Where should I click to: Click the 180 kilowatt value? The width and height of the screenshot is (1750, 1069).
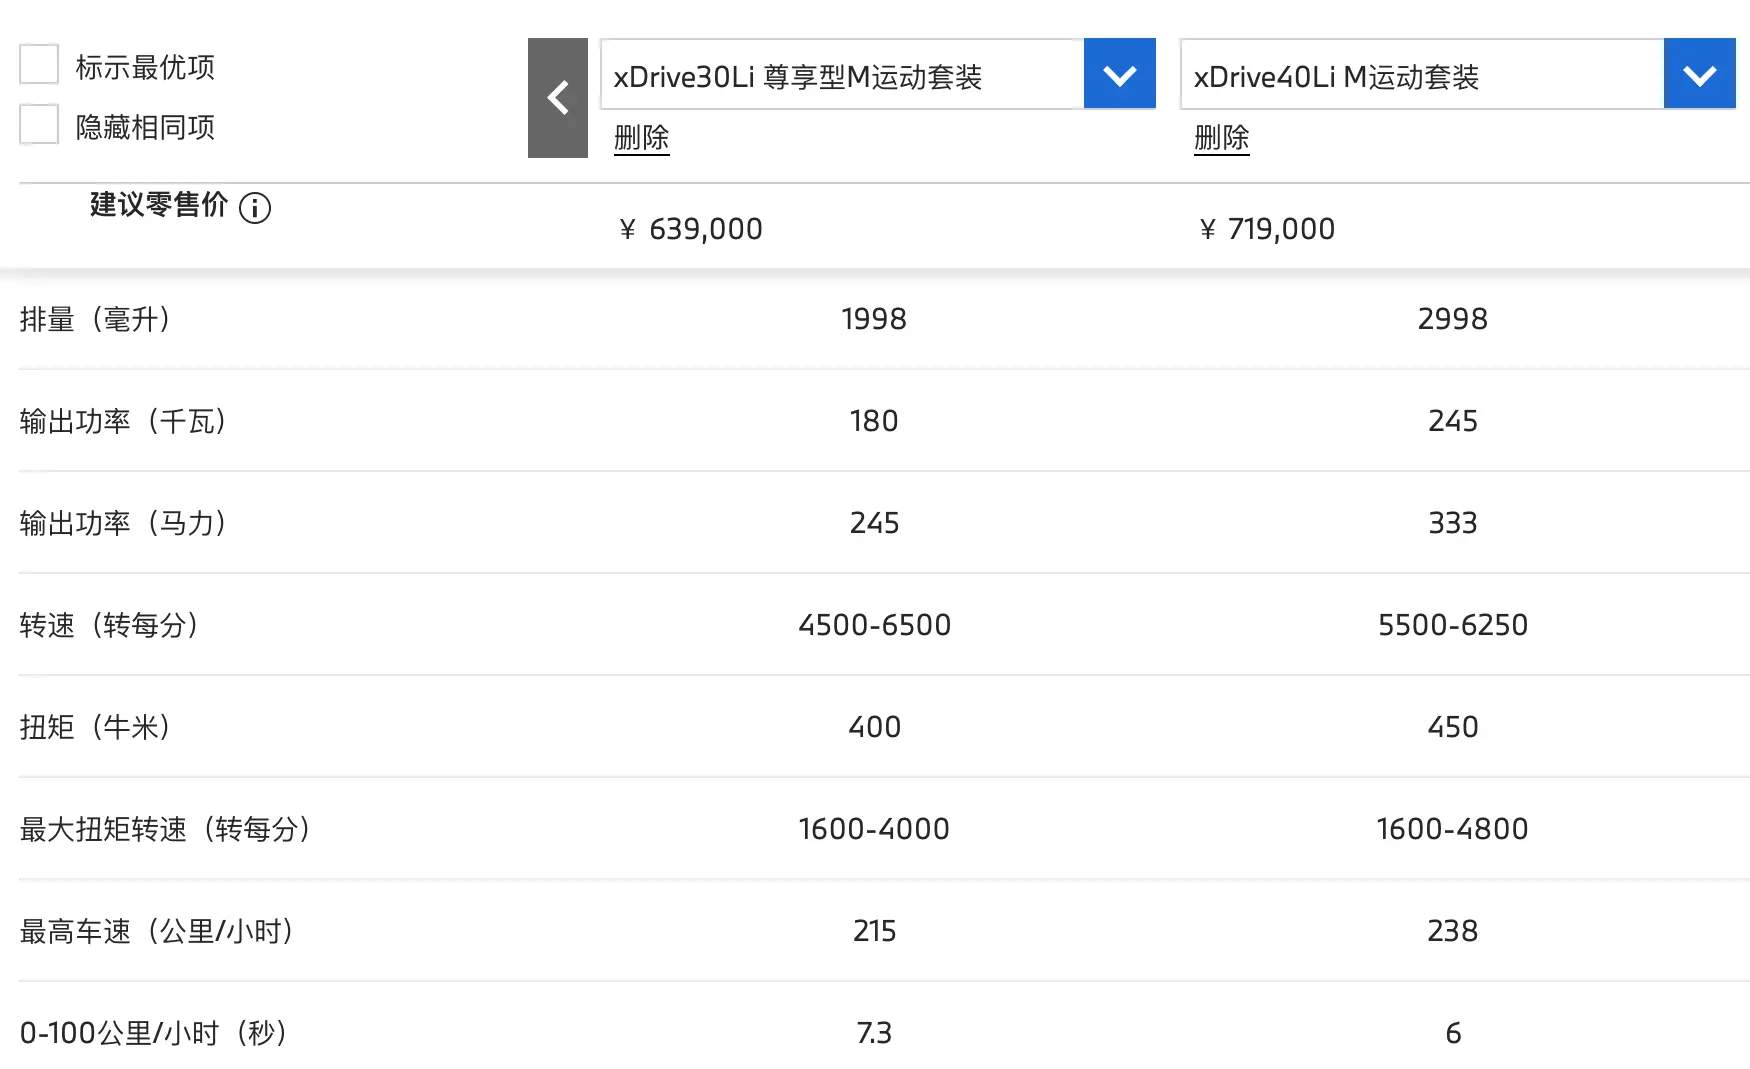[874, 421]
